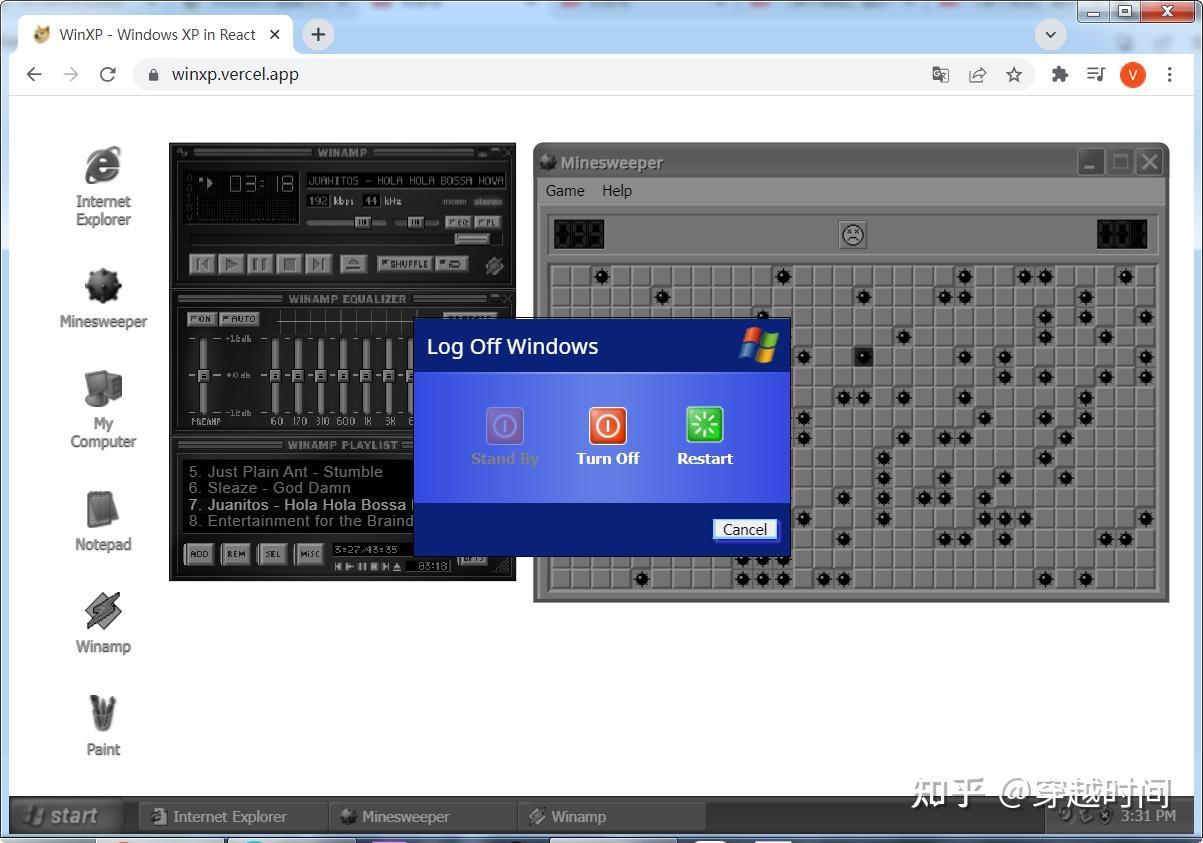Click the Internet Explorer desktop icon
Image resolution: width=1203 pixels, height=843 pixels.
point(103,187)
